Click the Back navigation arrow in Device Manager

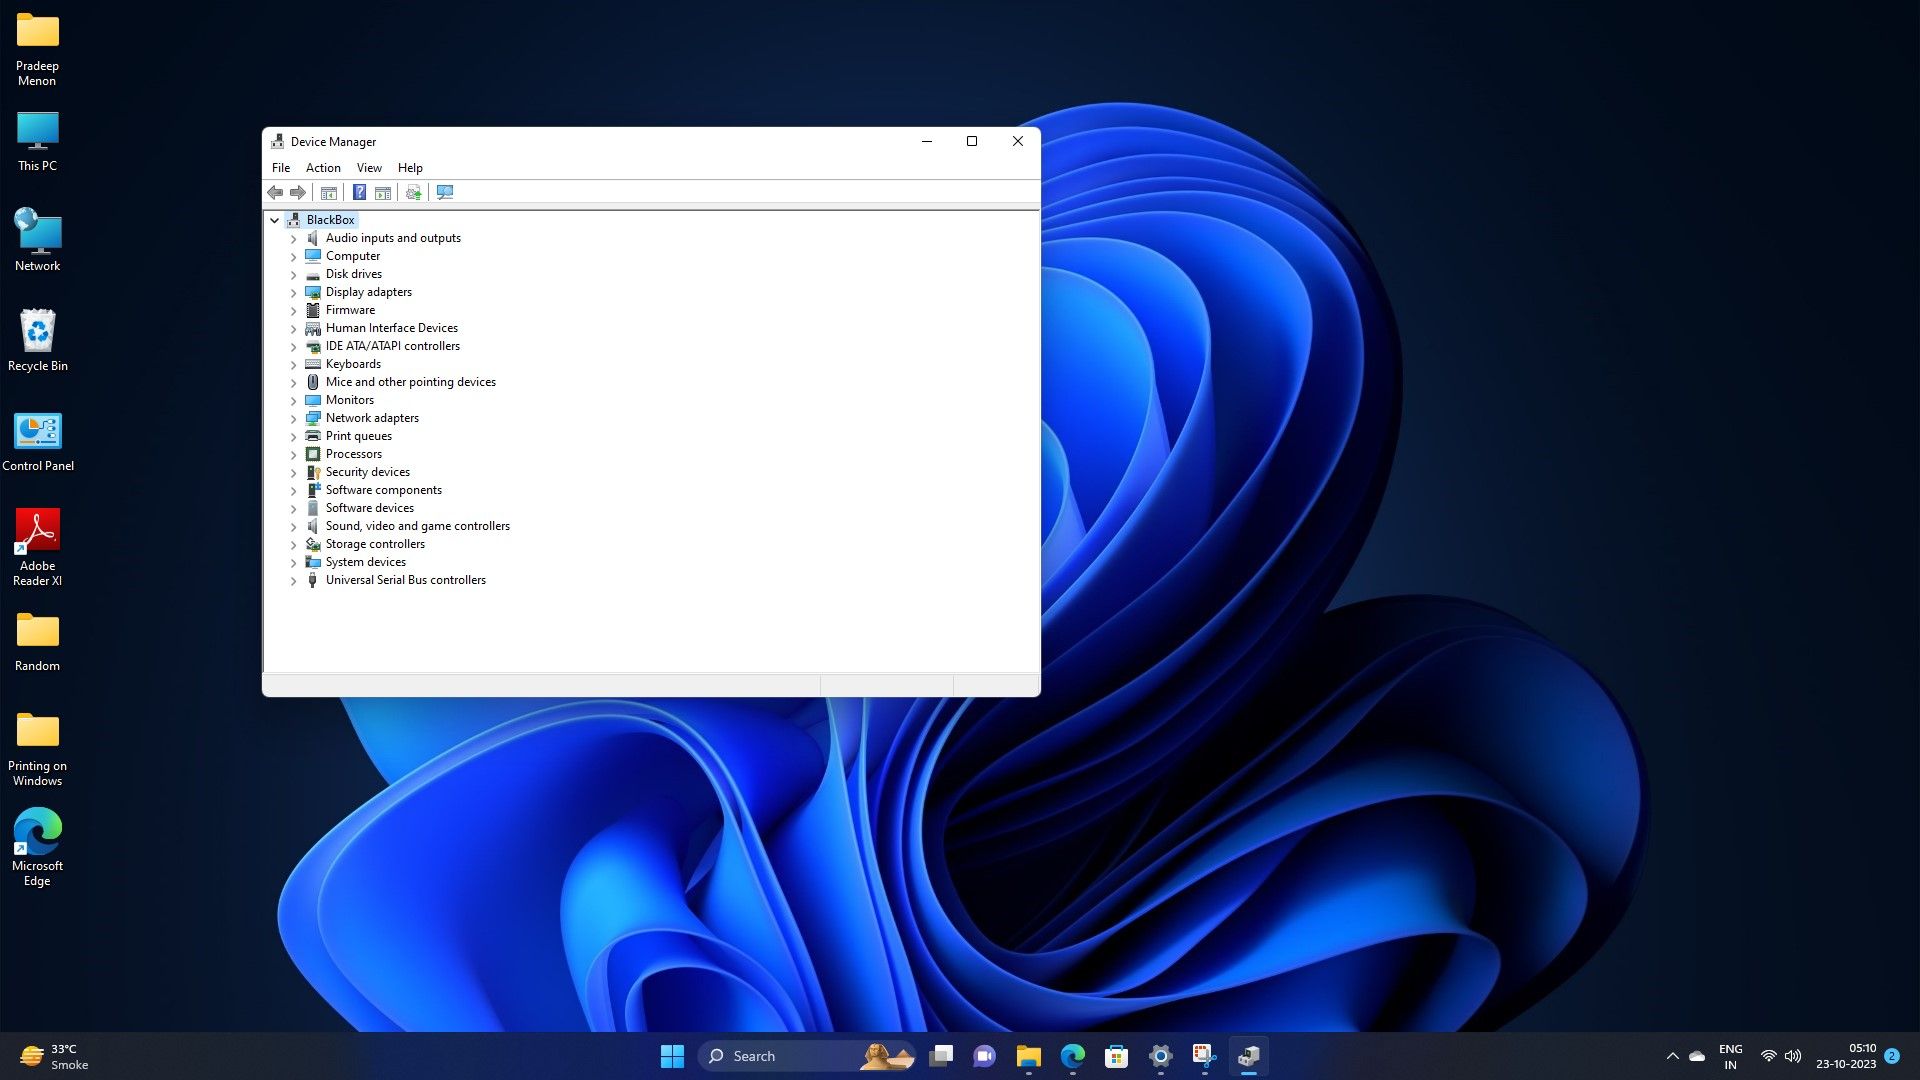coord(275,192)
